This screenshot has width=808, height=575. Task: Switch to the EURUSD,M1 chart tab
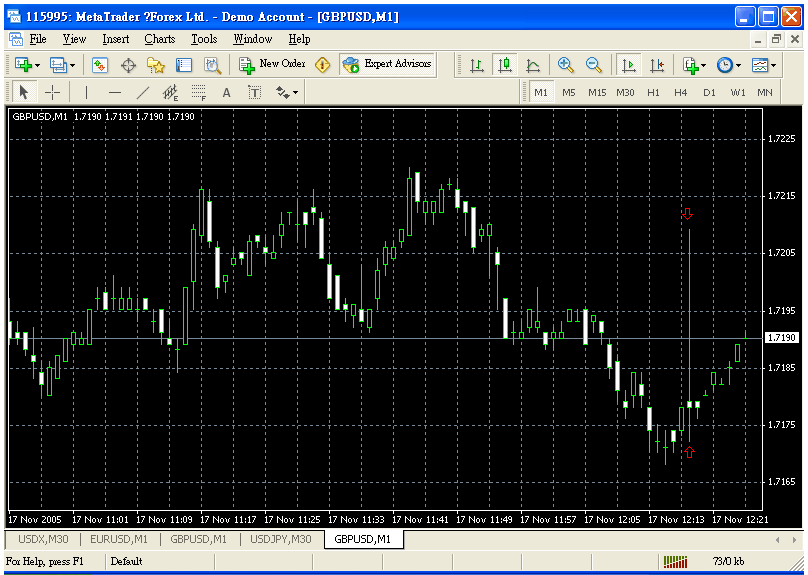[119, 539]
